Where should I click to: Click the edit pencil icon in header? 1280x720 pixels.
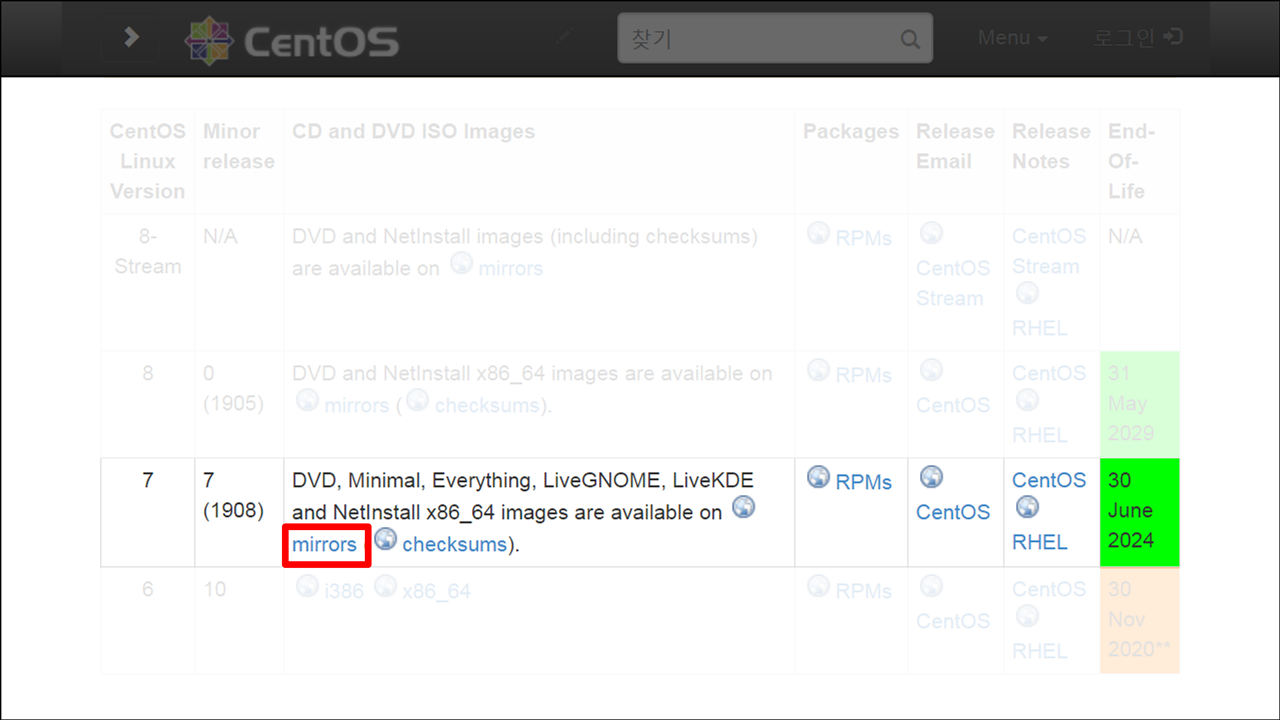point(565,38)
